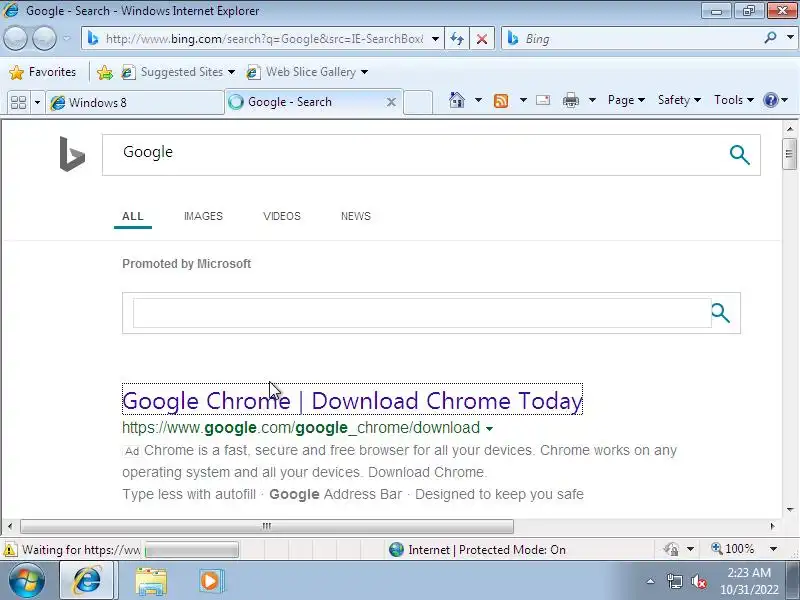Expand the Print options dropdown arrow
Screen dimensions: 800x600
(592, 100)
